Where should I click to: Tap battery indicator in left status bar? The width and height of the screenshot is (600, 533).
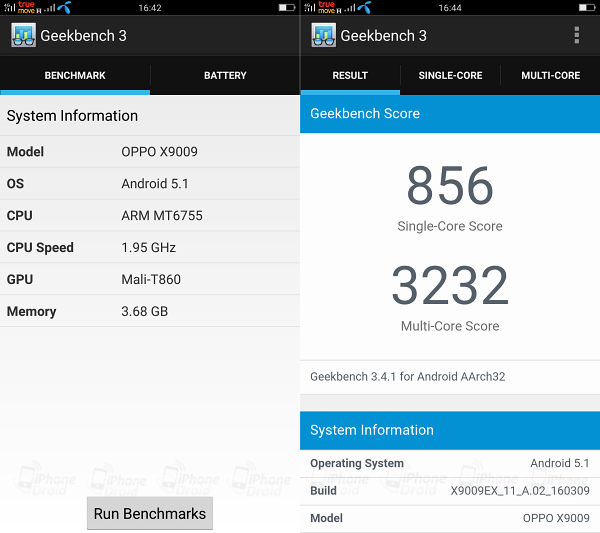(x=287, y=7)
